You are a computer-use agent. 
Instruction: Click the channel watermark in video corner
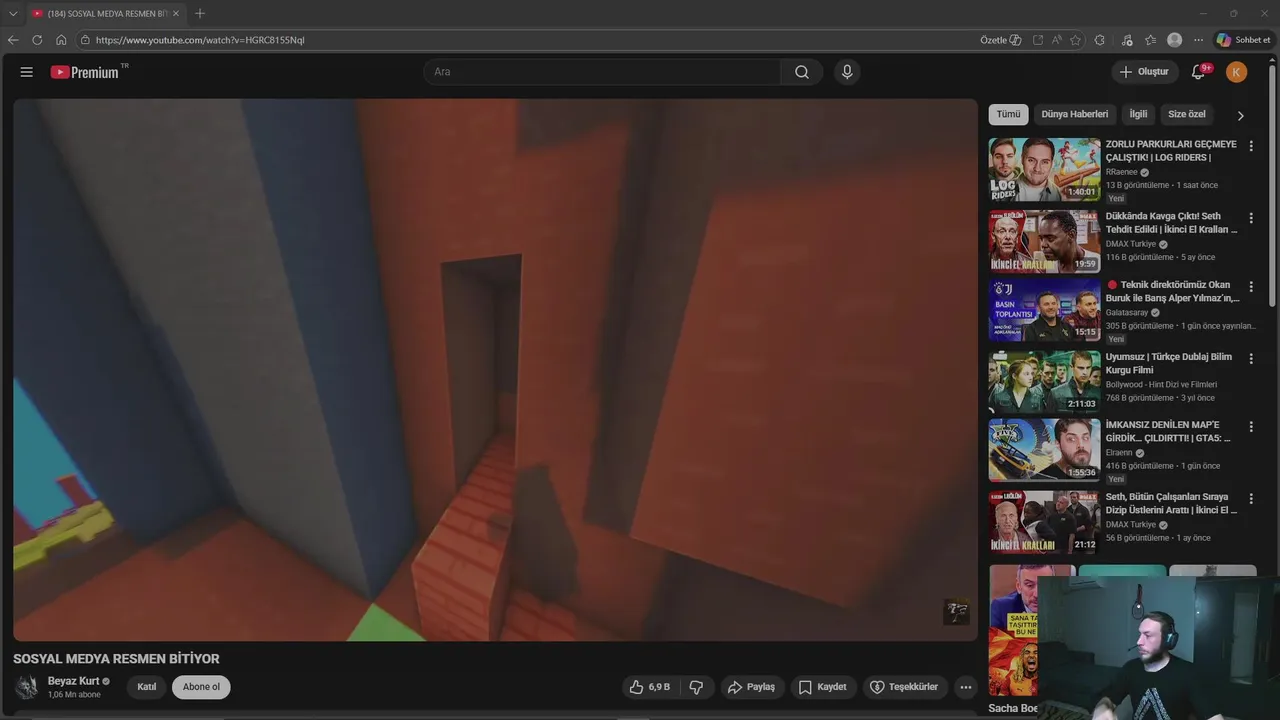pos(957,612)
